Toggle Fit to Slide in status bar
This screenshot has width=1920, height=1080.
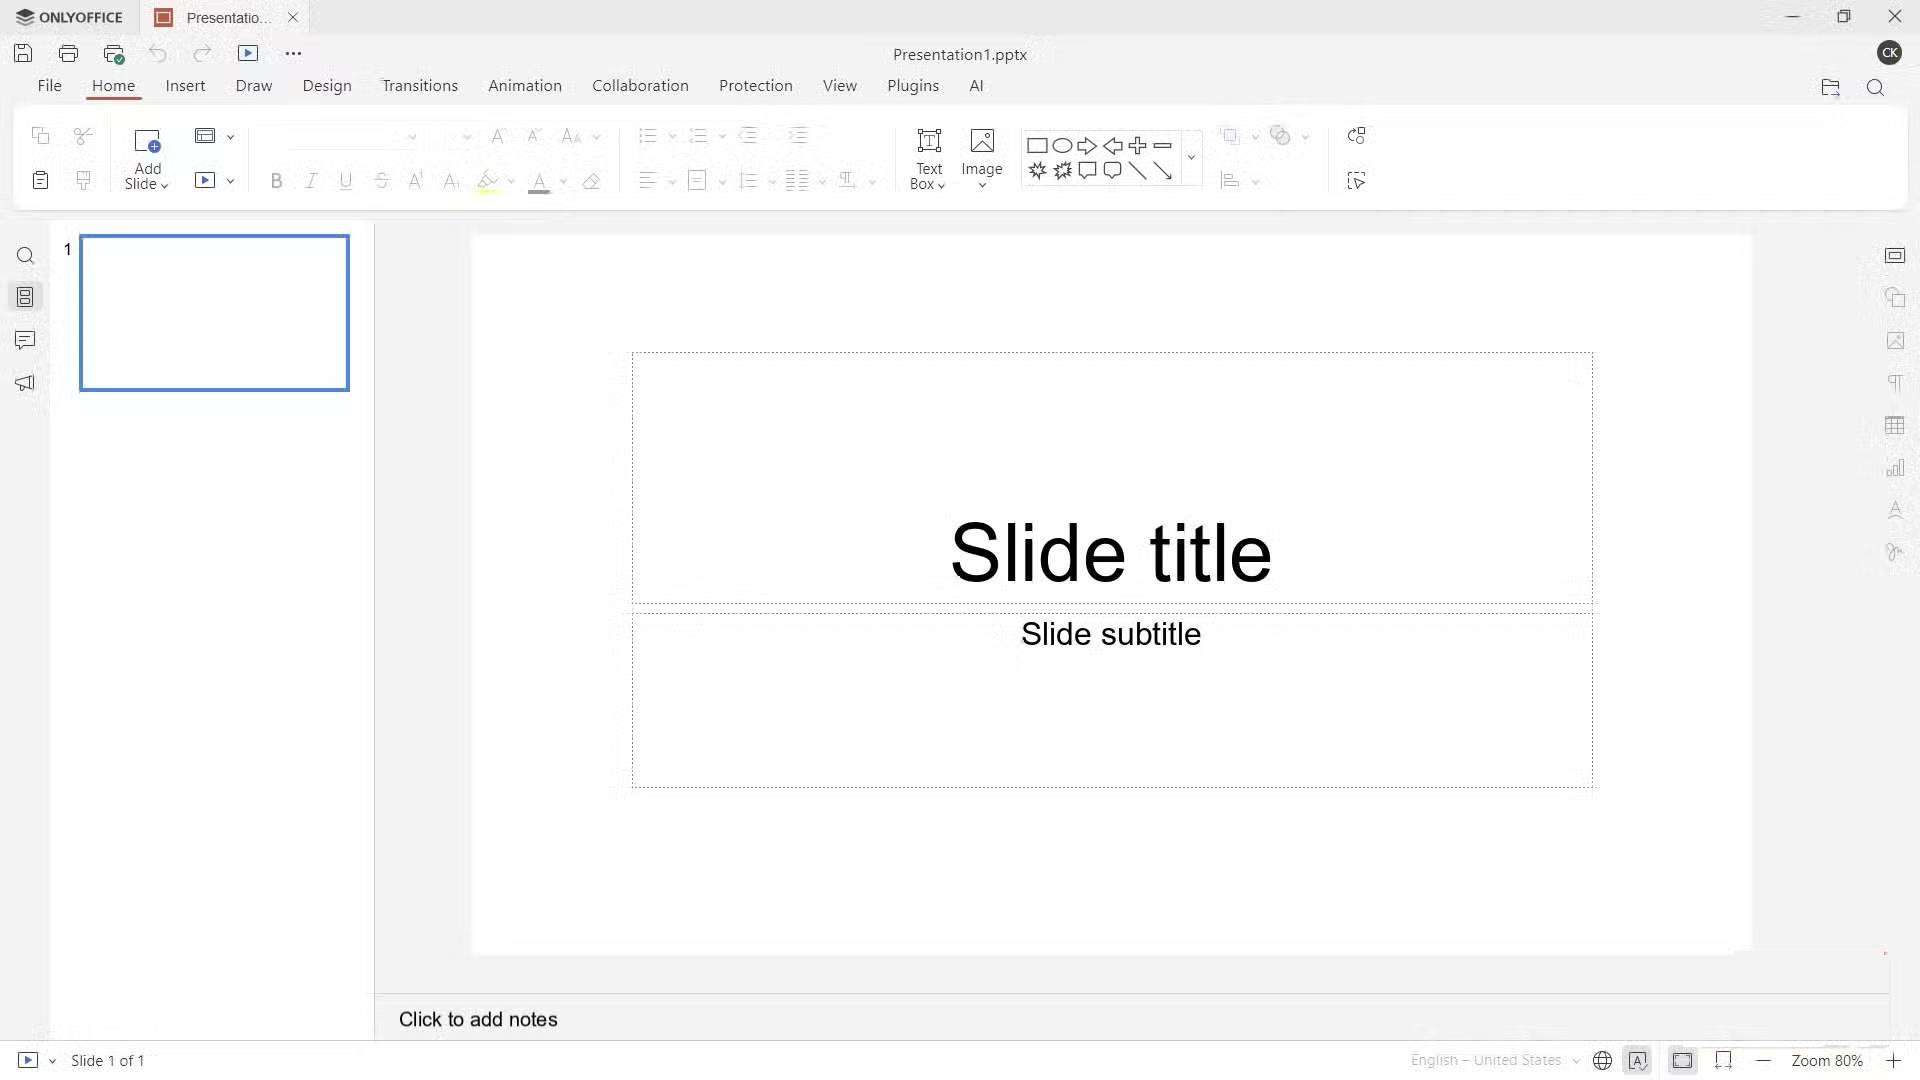click(1683, 1061)
